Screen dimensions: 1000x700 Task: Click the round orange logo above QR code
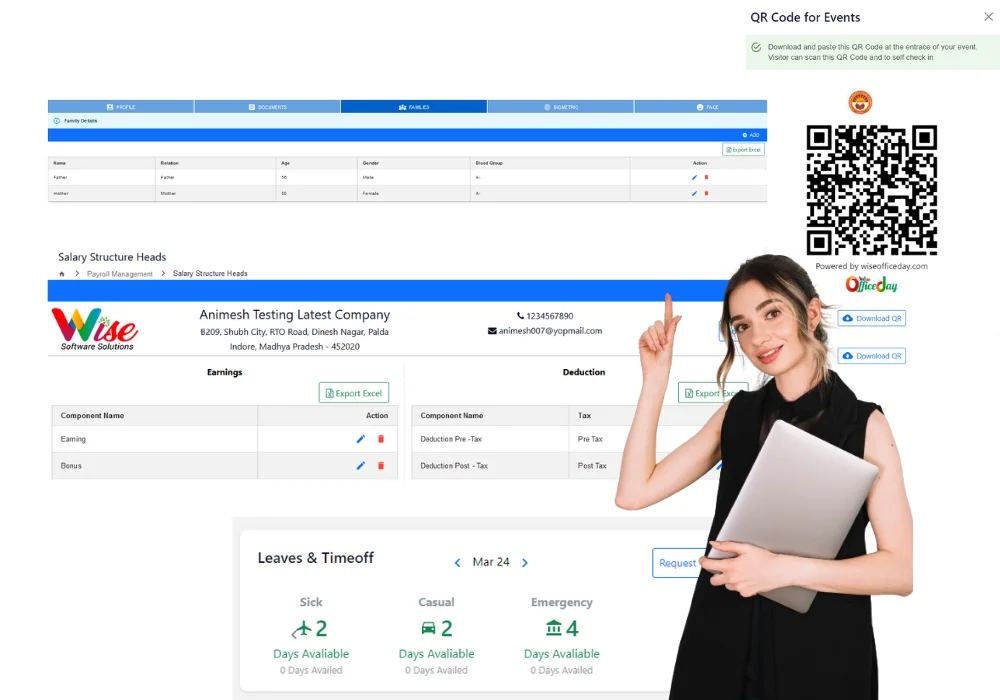(x=860, y=102)
